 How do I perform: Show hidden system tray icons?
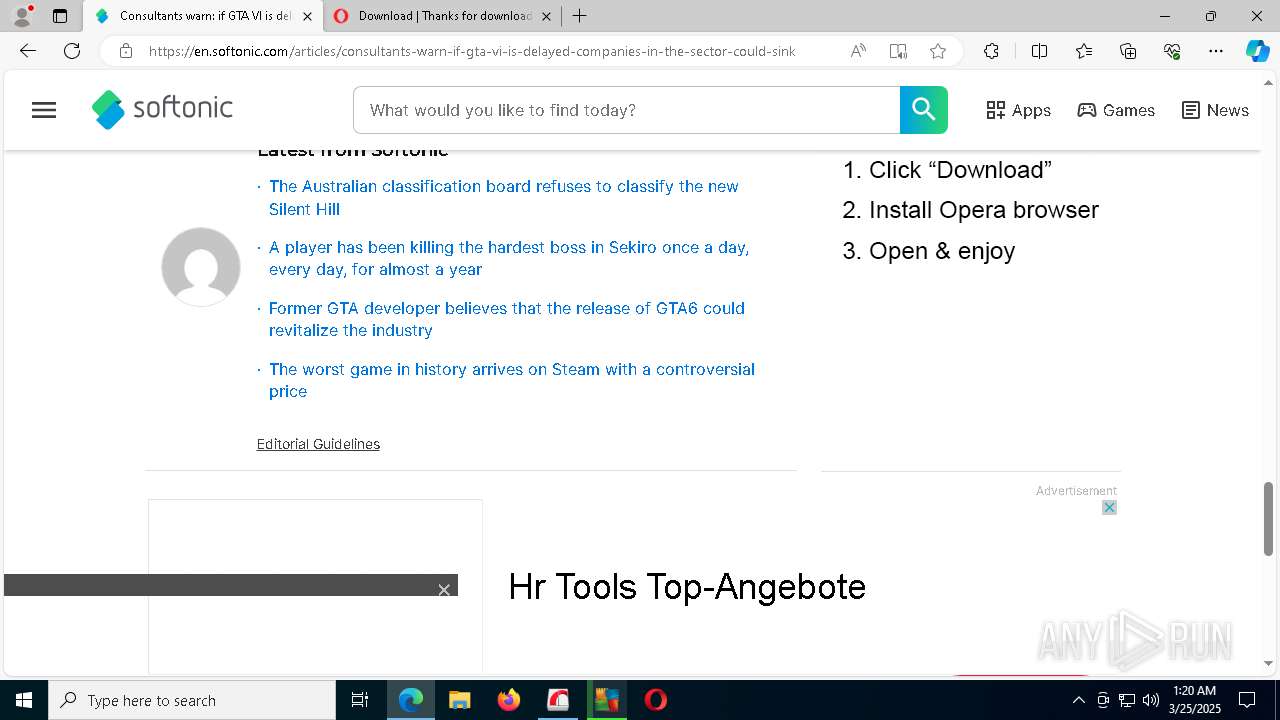point(1078,700)
